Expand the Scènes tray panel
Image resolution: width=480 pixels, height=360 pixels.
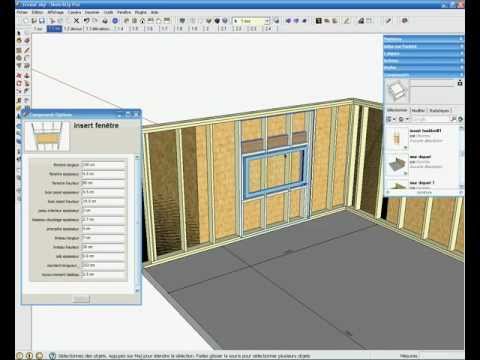tap(424, 61)
